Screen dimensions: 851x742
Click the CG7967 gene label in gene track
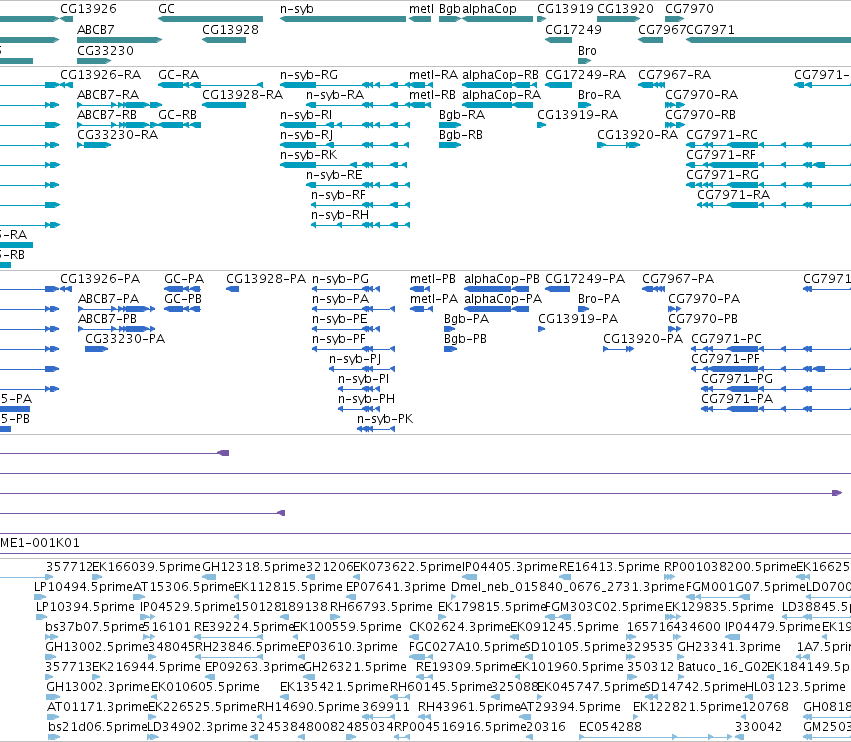[x=662, y=29]
